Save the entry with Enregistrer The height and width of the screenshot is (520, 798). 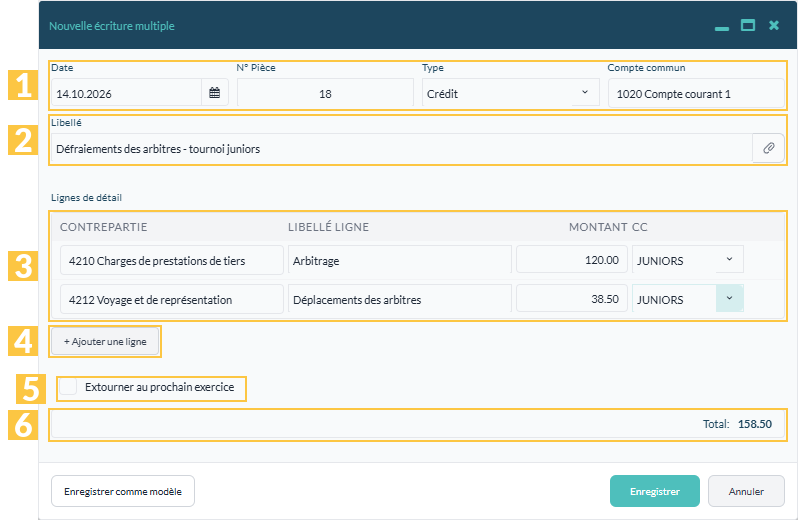click(654, 491)
